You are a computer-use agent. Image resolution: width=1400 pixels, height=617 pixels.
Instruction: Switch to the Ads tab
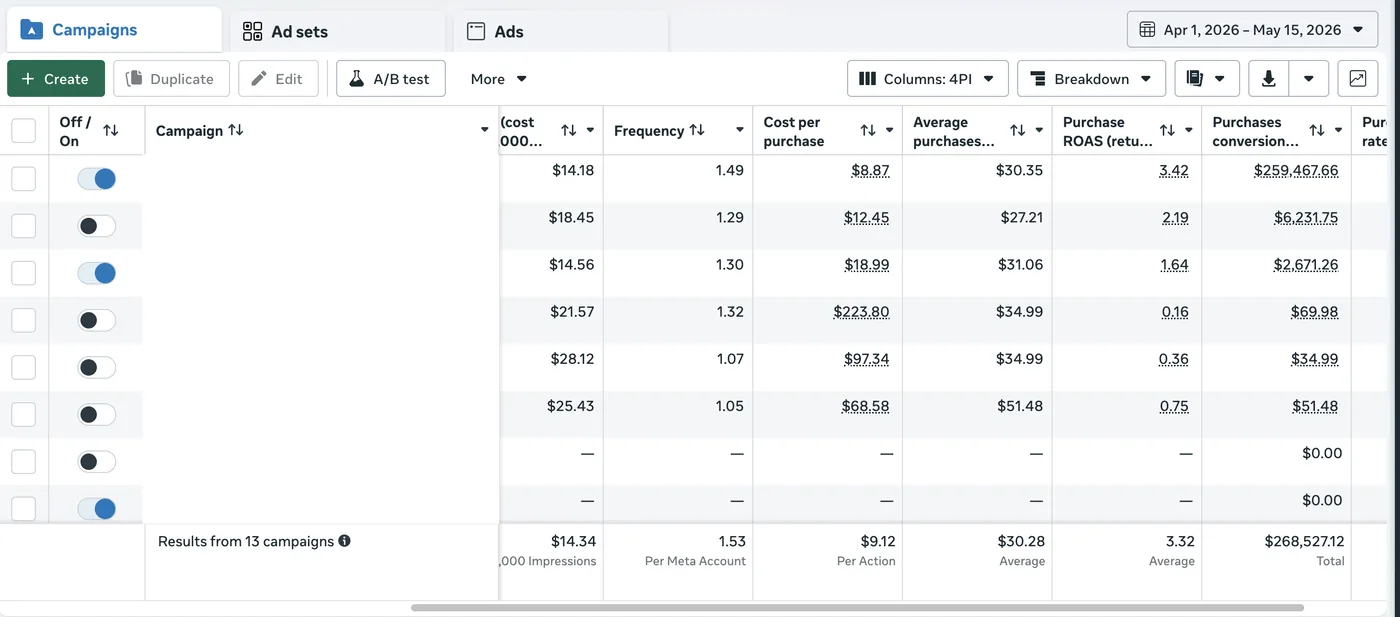(560, 31)
